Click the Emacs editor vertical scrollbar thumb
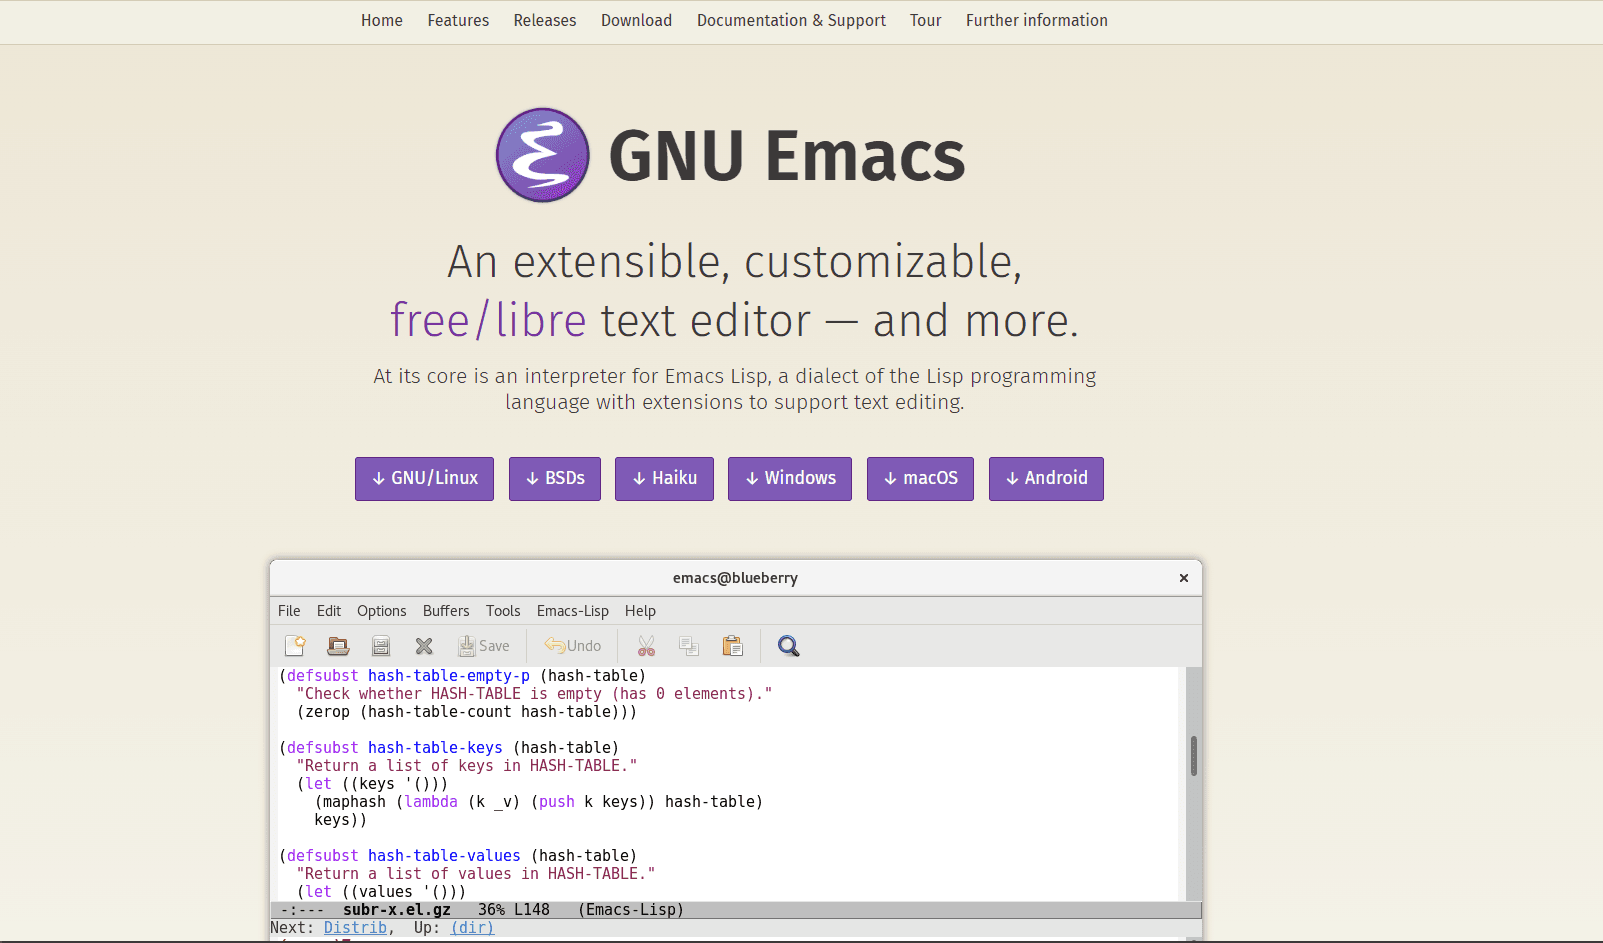The image size is (1603, 943). [x=1194, y=756]
